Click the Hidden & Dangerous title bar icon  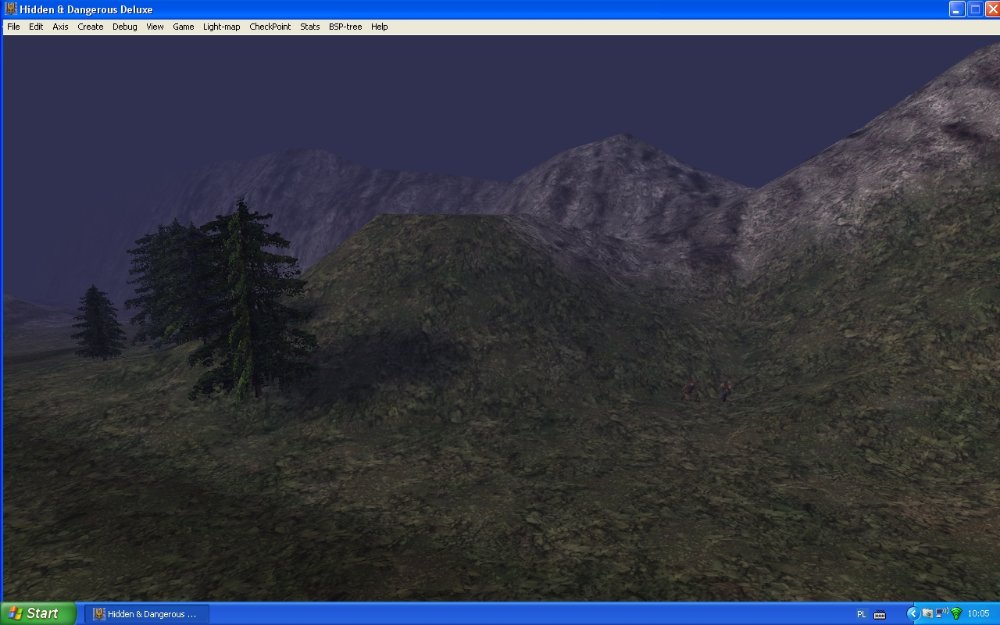[11, 9]
